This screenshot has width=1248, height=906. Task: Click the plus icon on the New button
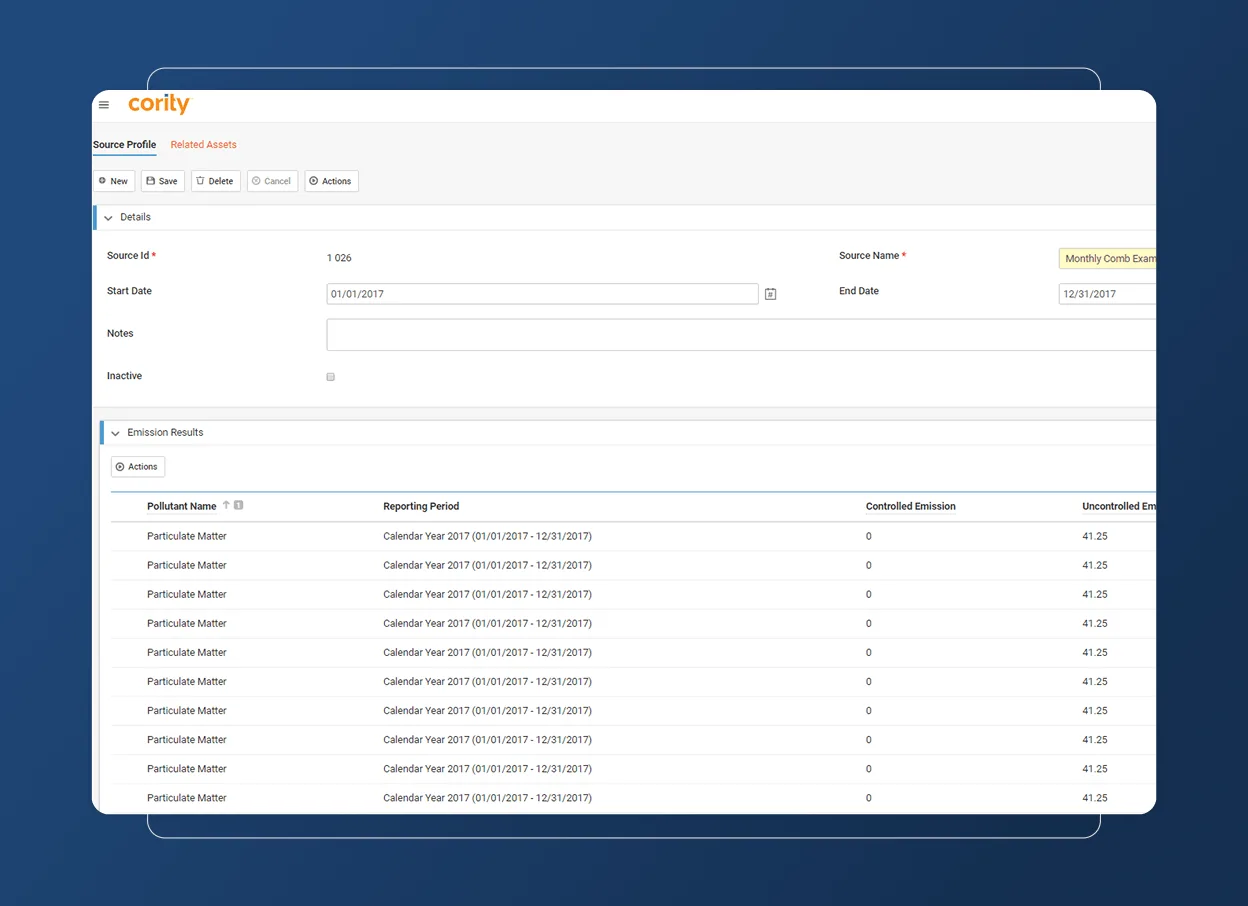pyautogui.click(x=102, y=181)
